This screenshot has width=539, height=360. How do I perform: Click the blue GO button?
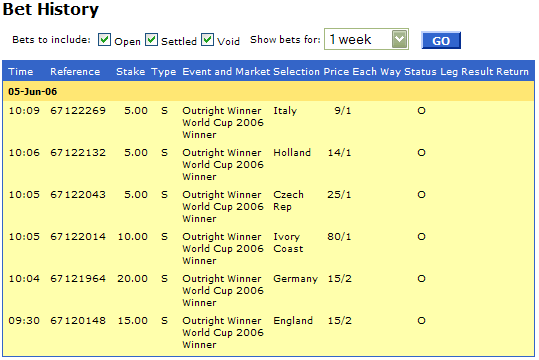441,41
